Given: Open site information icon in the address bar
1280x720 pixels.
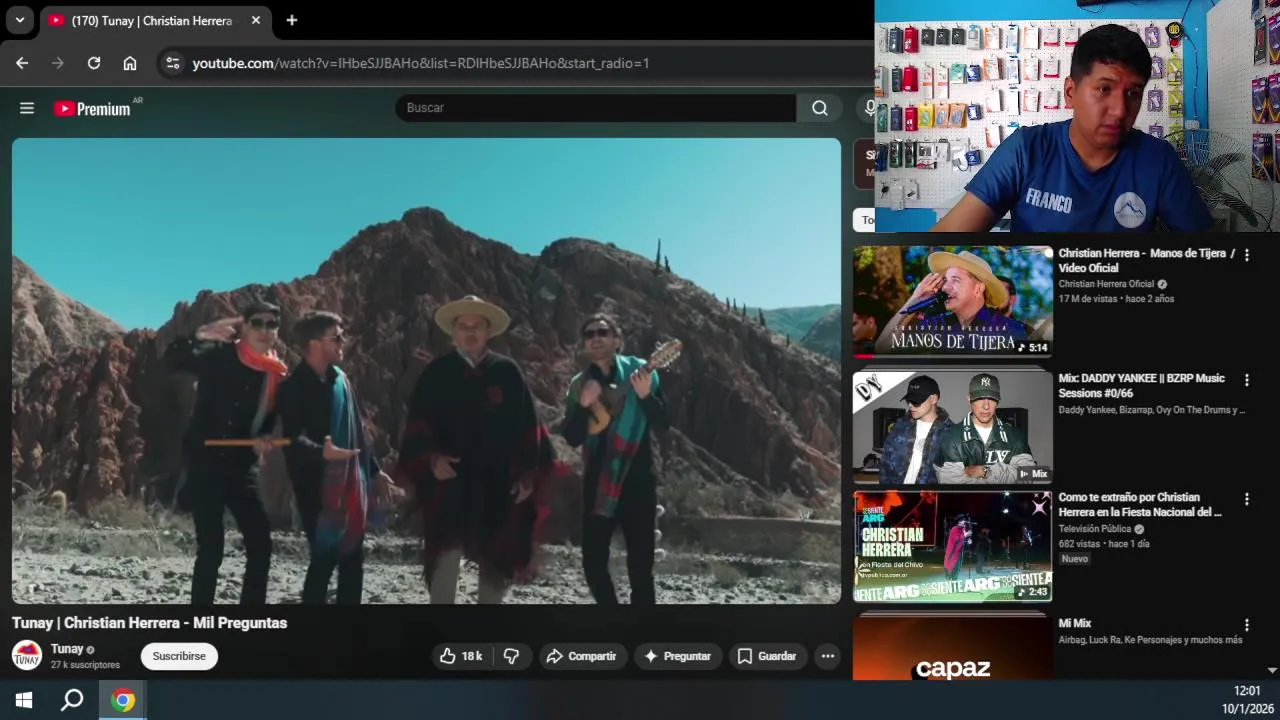Looking at the screenshot, I should coord(173,63).
